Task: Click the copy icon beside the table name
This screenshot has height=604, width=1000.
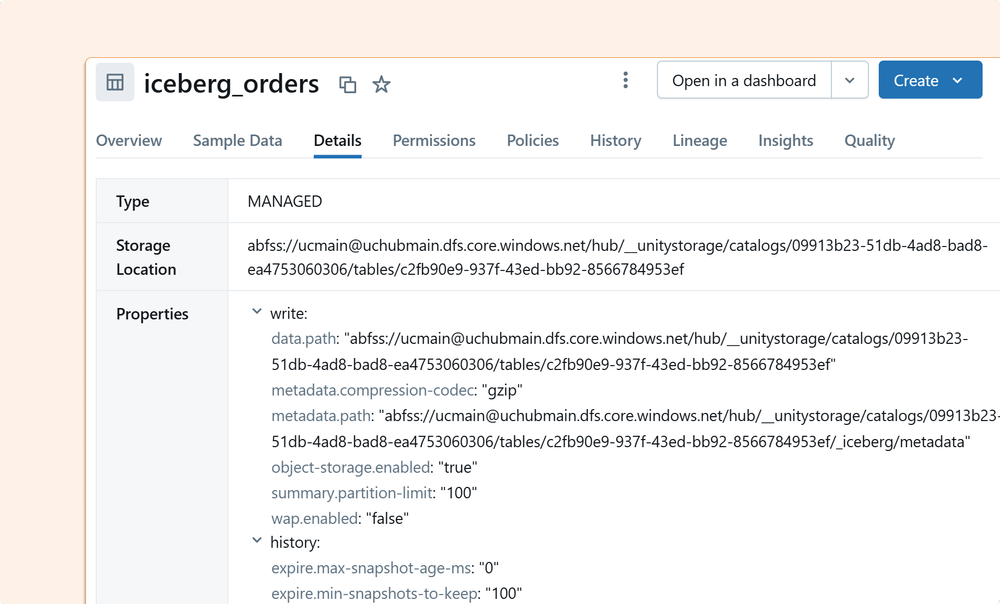Action: pyautogui.click(x=347, y=85)
